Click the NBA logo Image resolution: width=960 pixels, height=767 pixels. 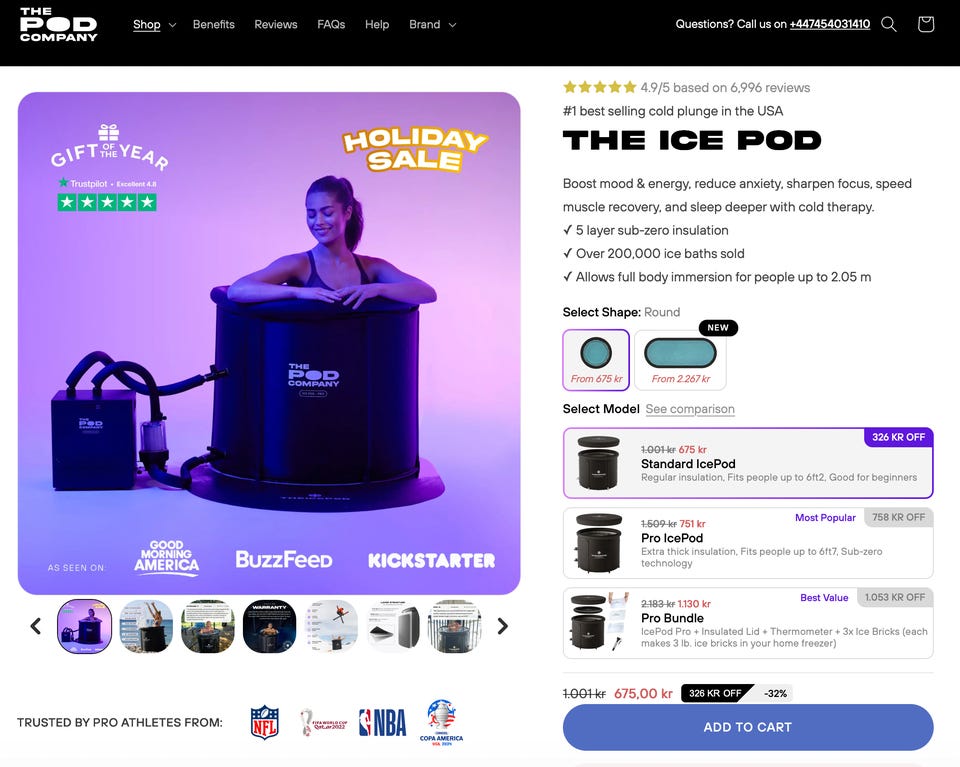382,723
